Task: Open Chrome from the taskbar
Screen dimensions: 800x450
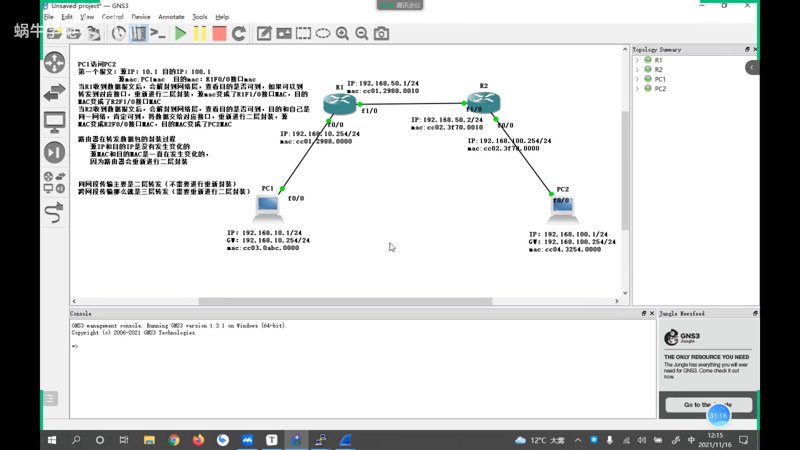Action: click(x=174, y=440)
